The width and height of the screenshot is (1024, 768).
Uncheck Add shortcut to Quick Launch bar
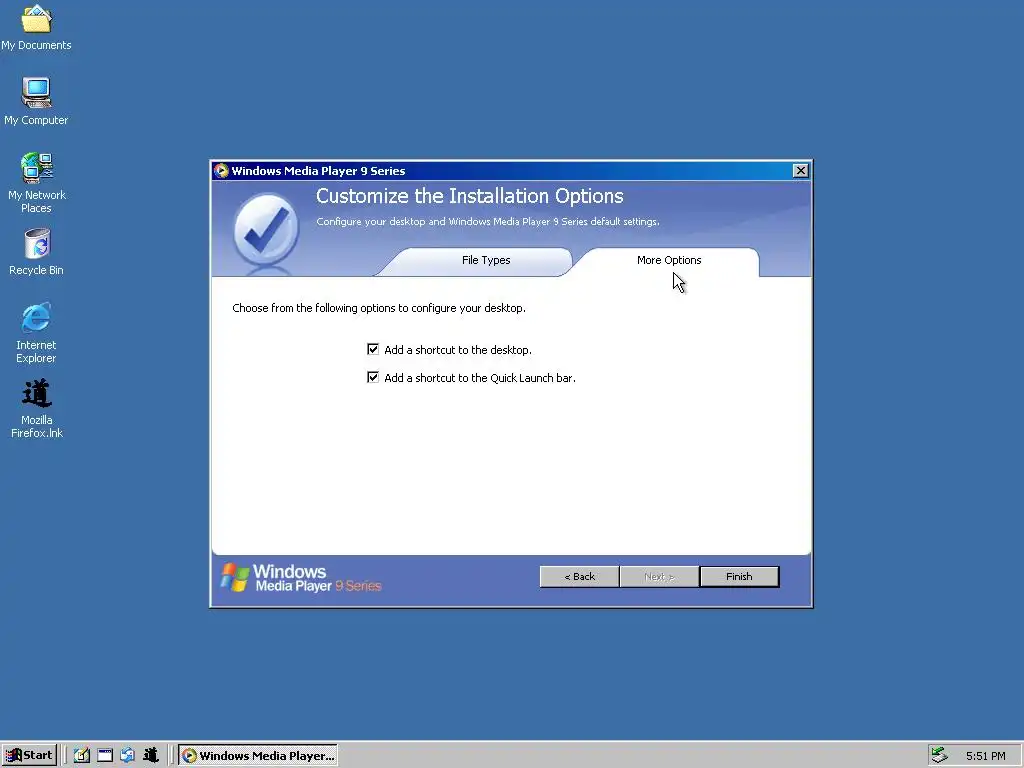(x=373, y=377)
